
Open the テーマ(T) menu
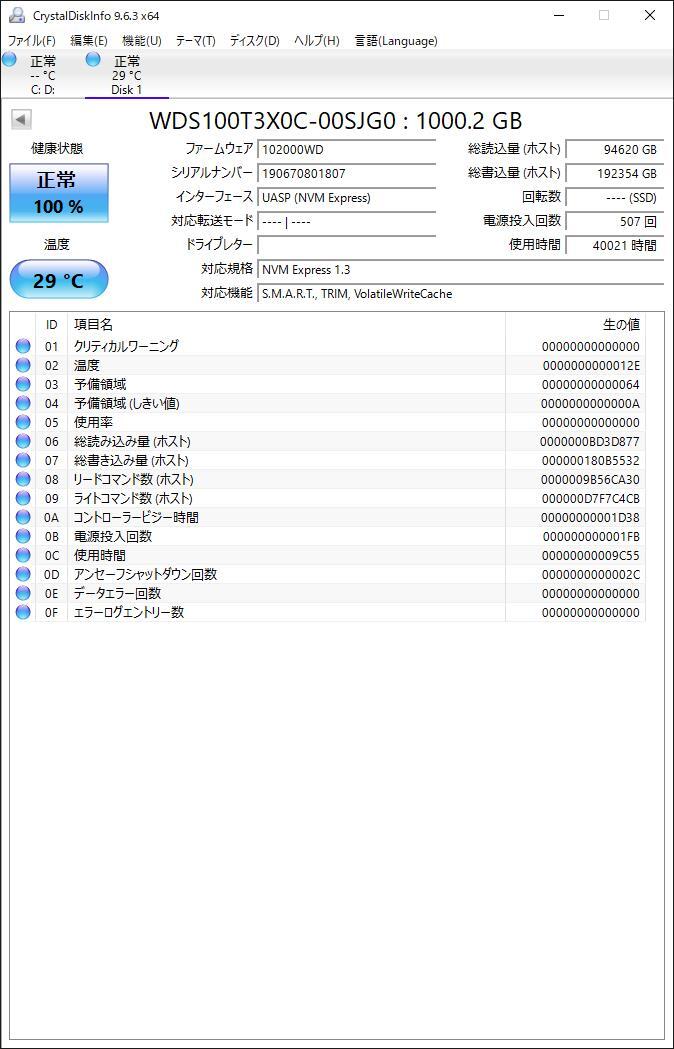click(195, 41)
